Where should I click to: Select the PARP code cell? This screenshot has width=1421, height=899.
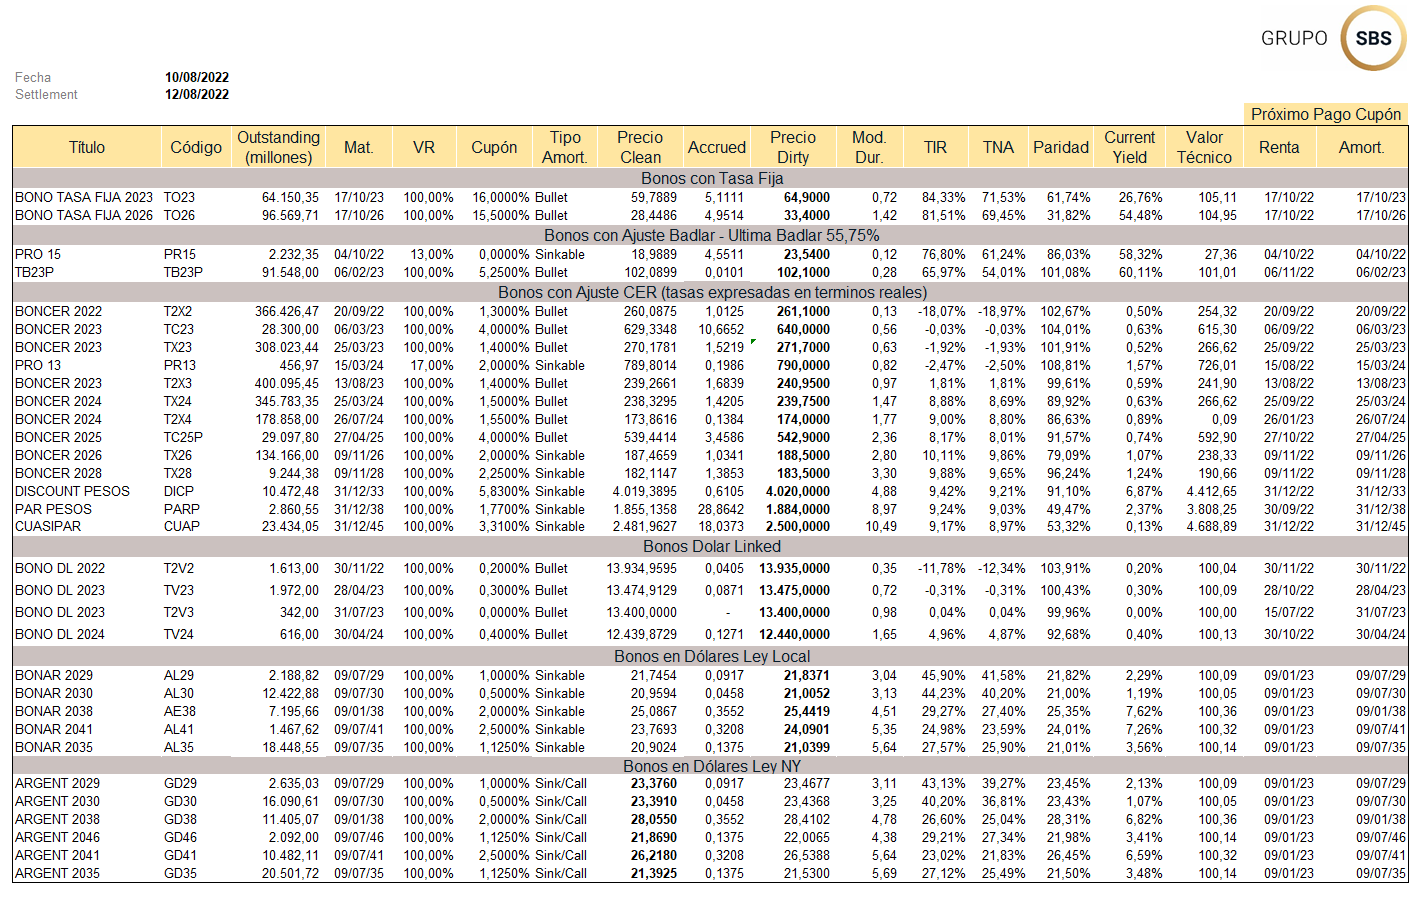point(182,509)
